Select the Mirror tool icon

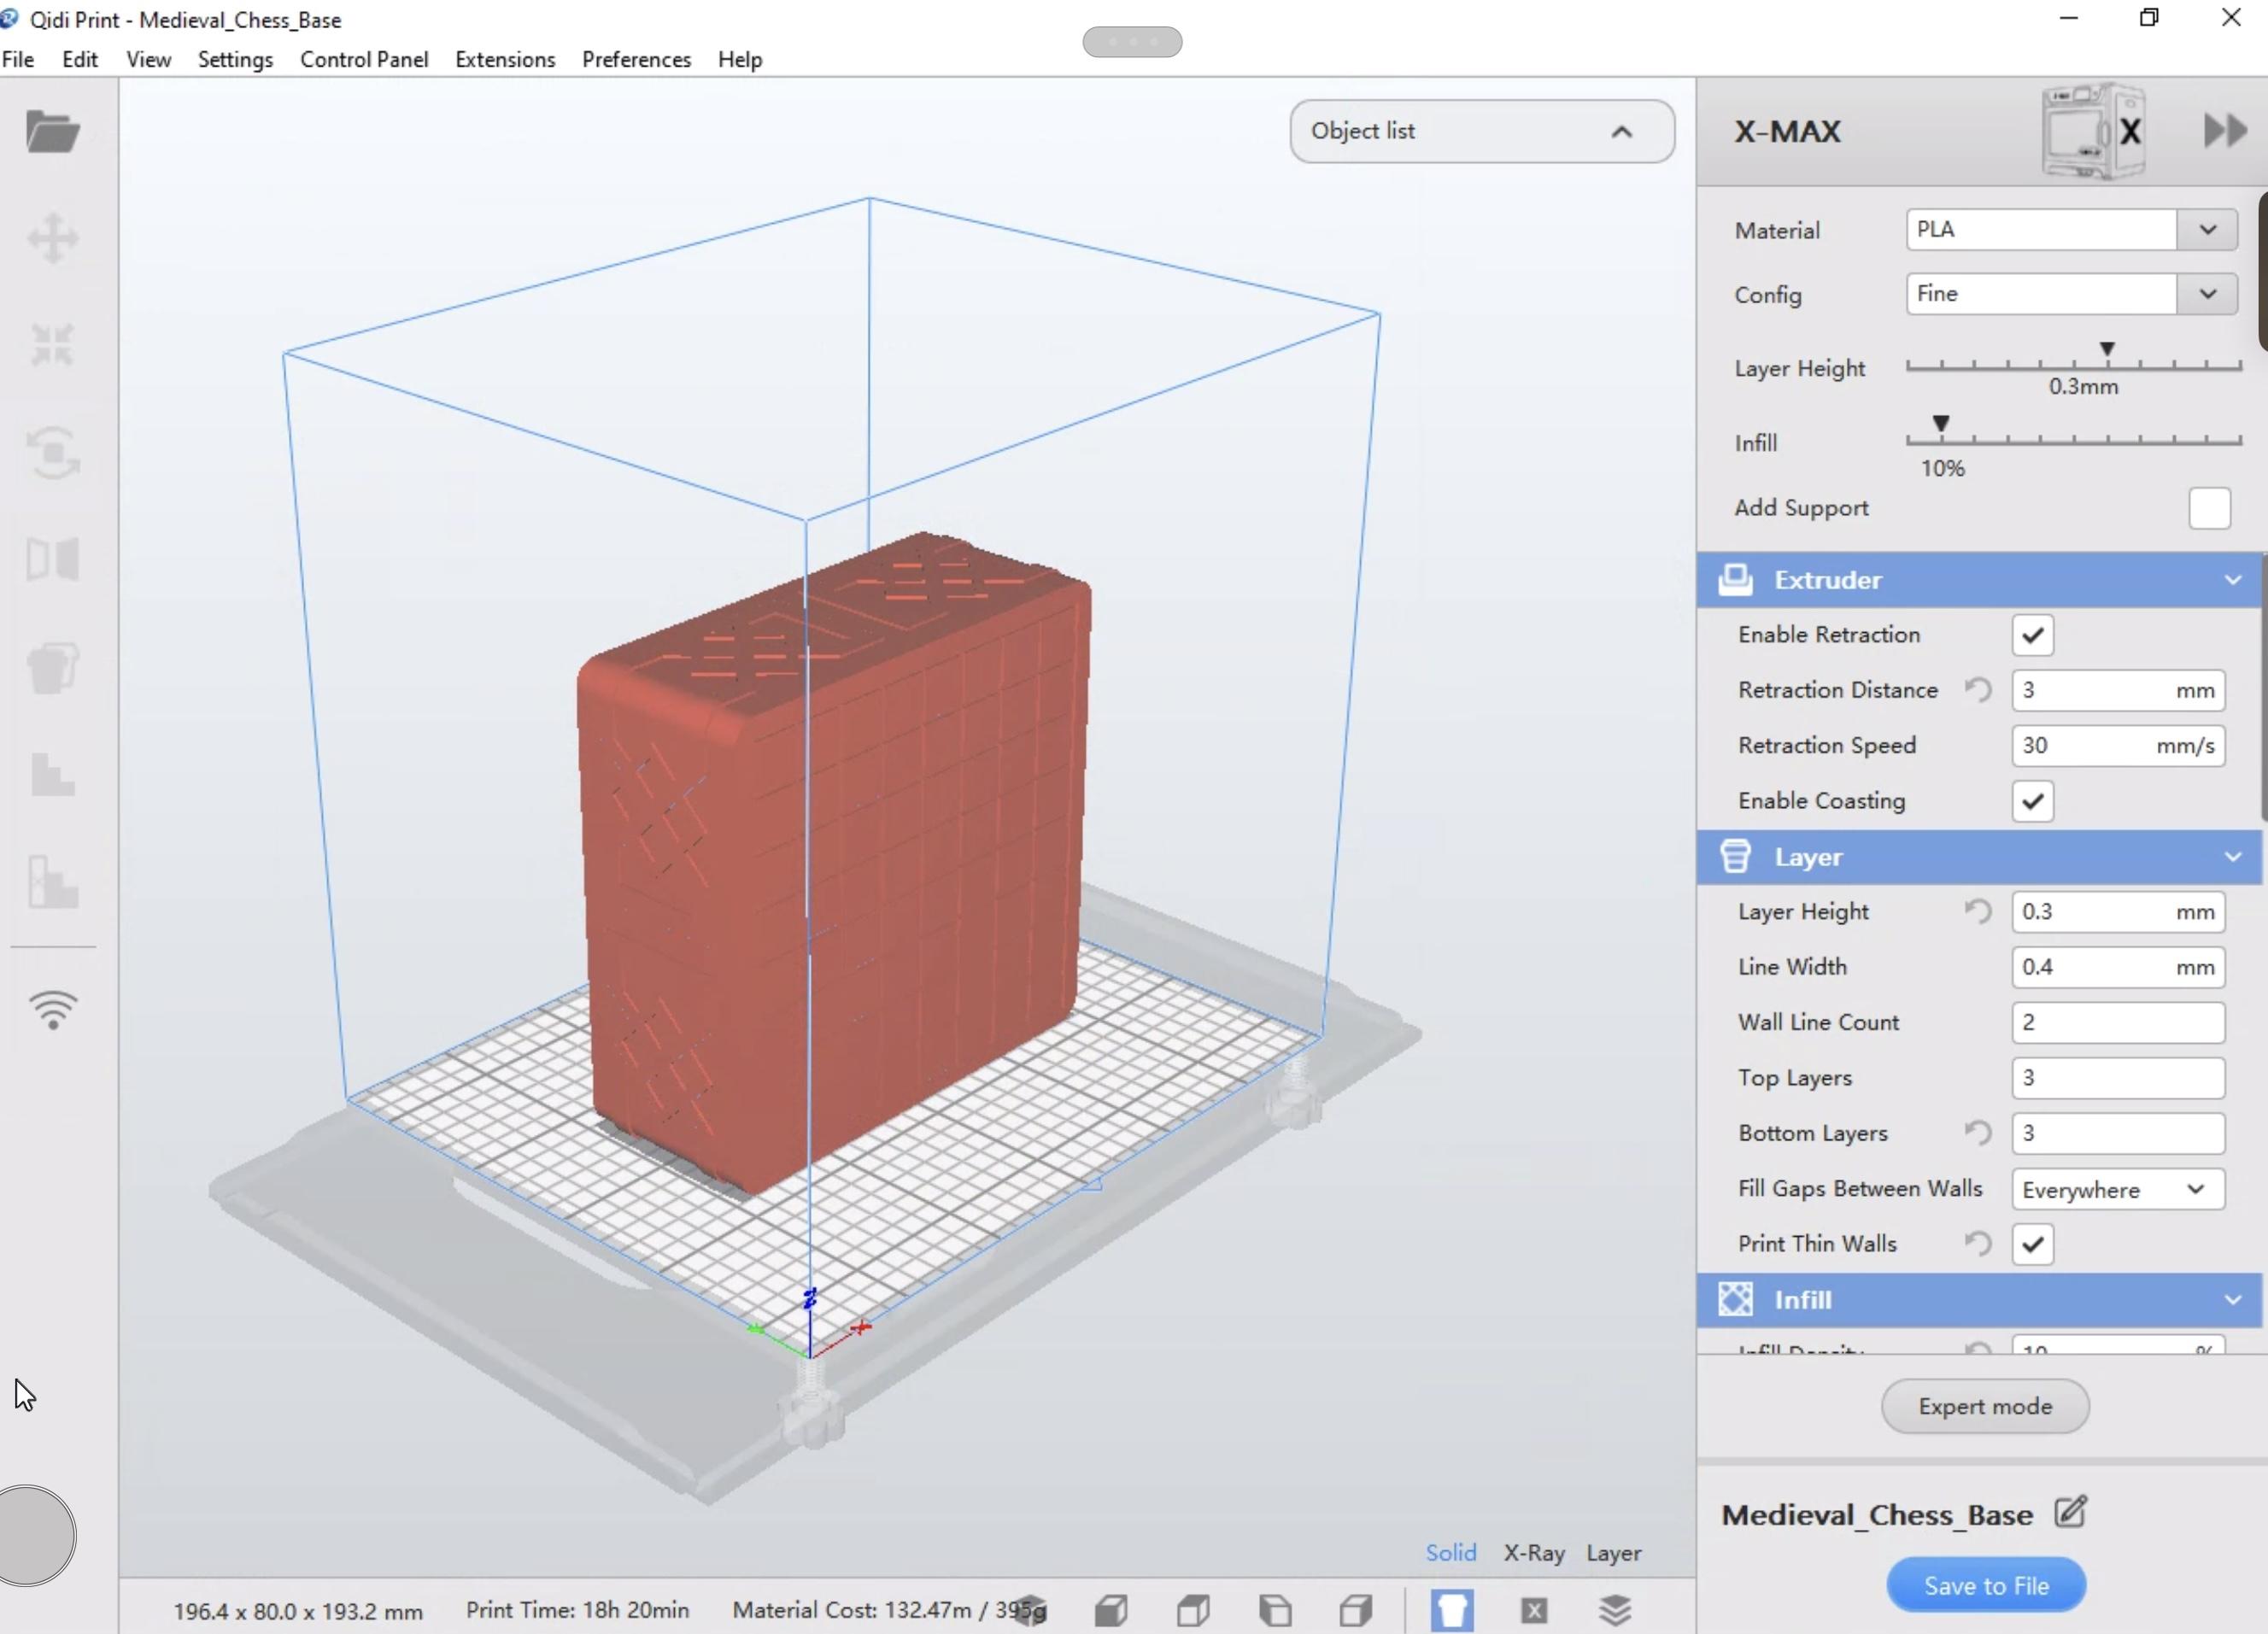[x=53, y=559]
